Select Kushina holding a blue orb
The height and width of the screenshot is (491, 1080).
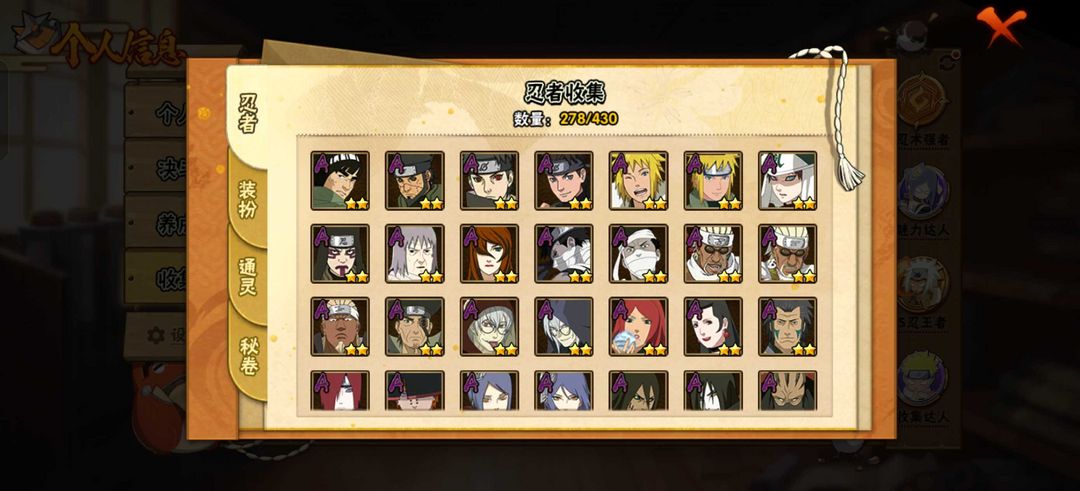tap(638, 326)
